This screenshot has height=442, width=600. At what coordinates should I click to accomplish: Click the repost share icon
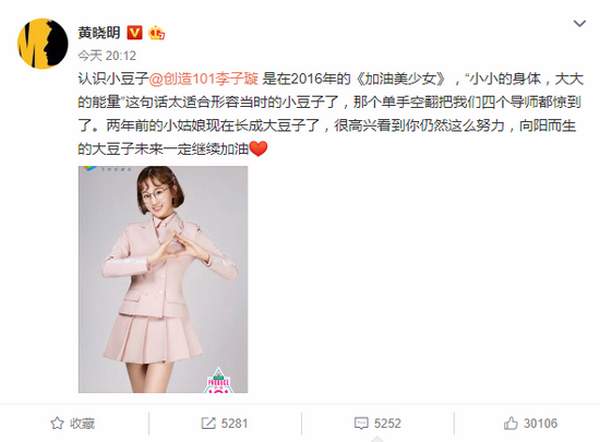point(208,423)
